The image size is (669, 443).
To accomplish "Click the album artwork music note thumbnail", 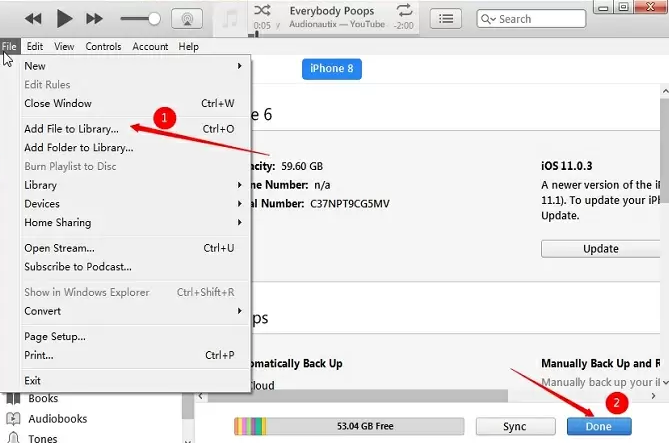I will coord(231,18).
